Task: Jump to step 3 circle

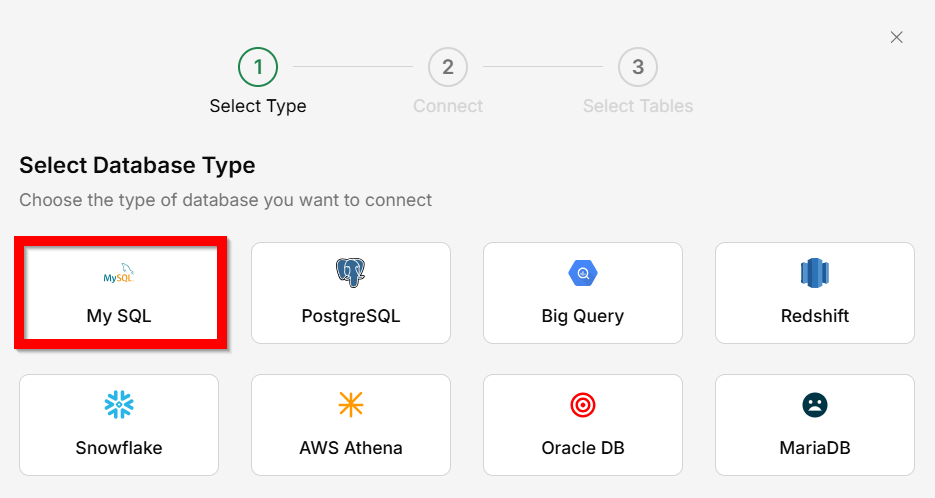Action: [638, 67]
